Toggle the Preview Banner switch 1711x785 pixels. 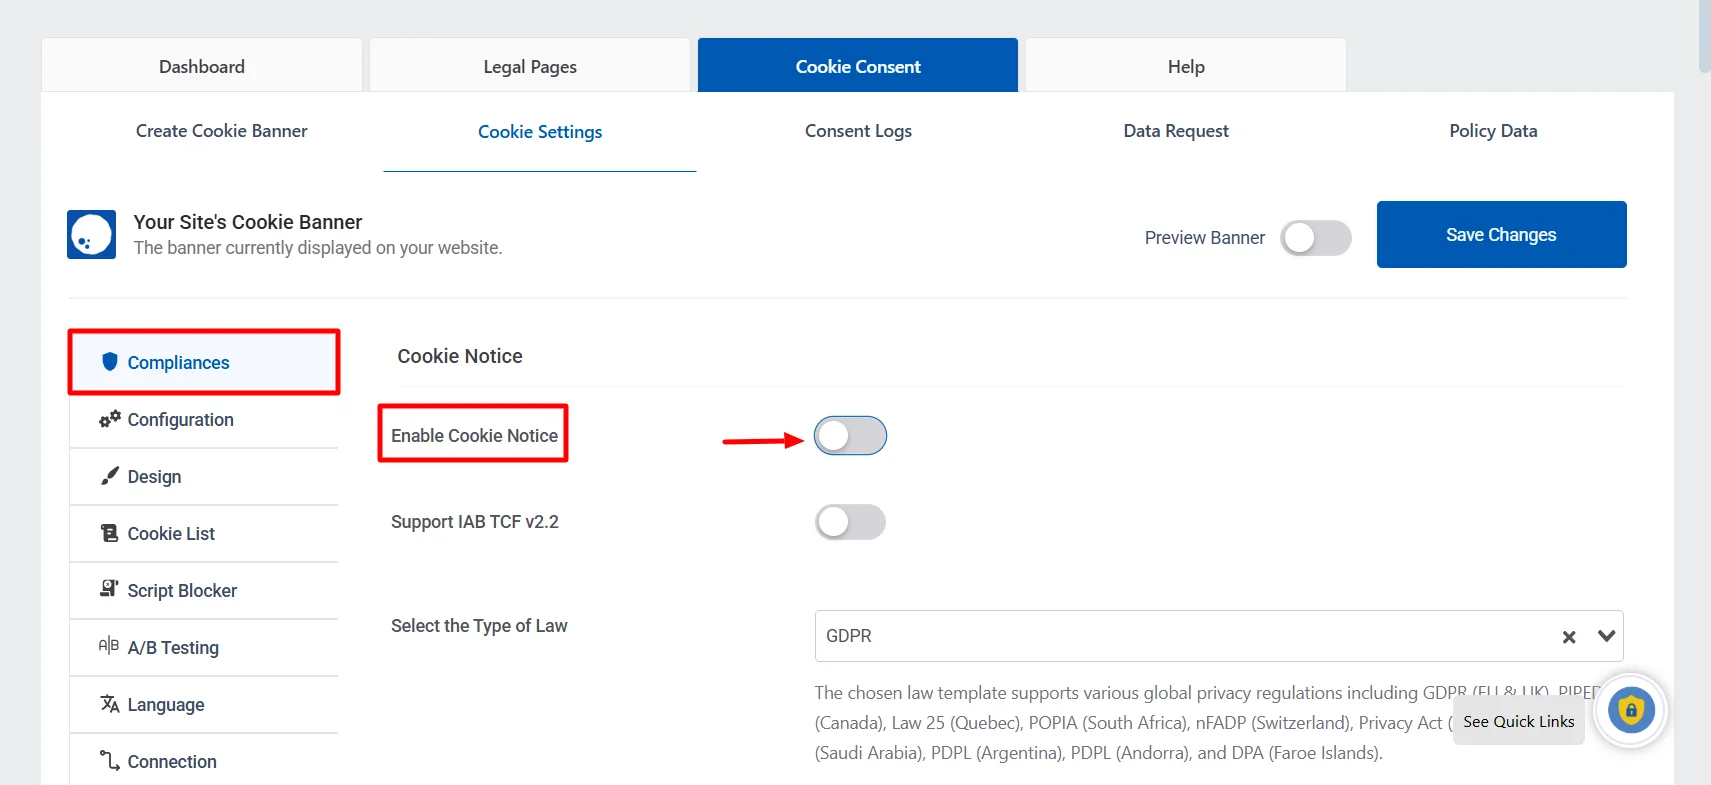(x=1316, y=238)
